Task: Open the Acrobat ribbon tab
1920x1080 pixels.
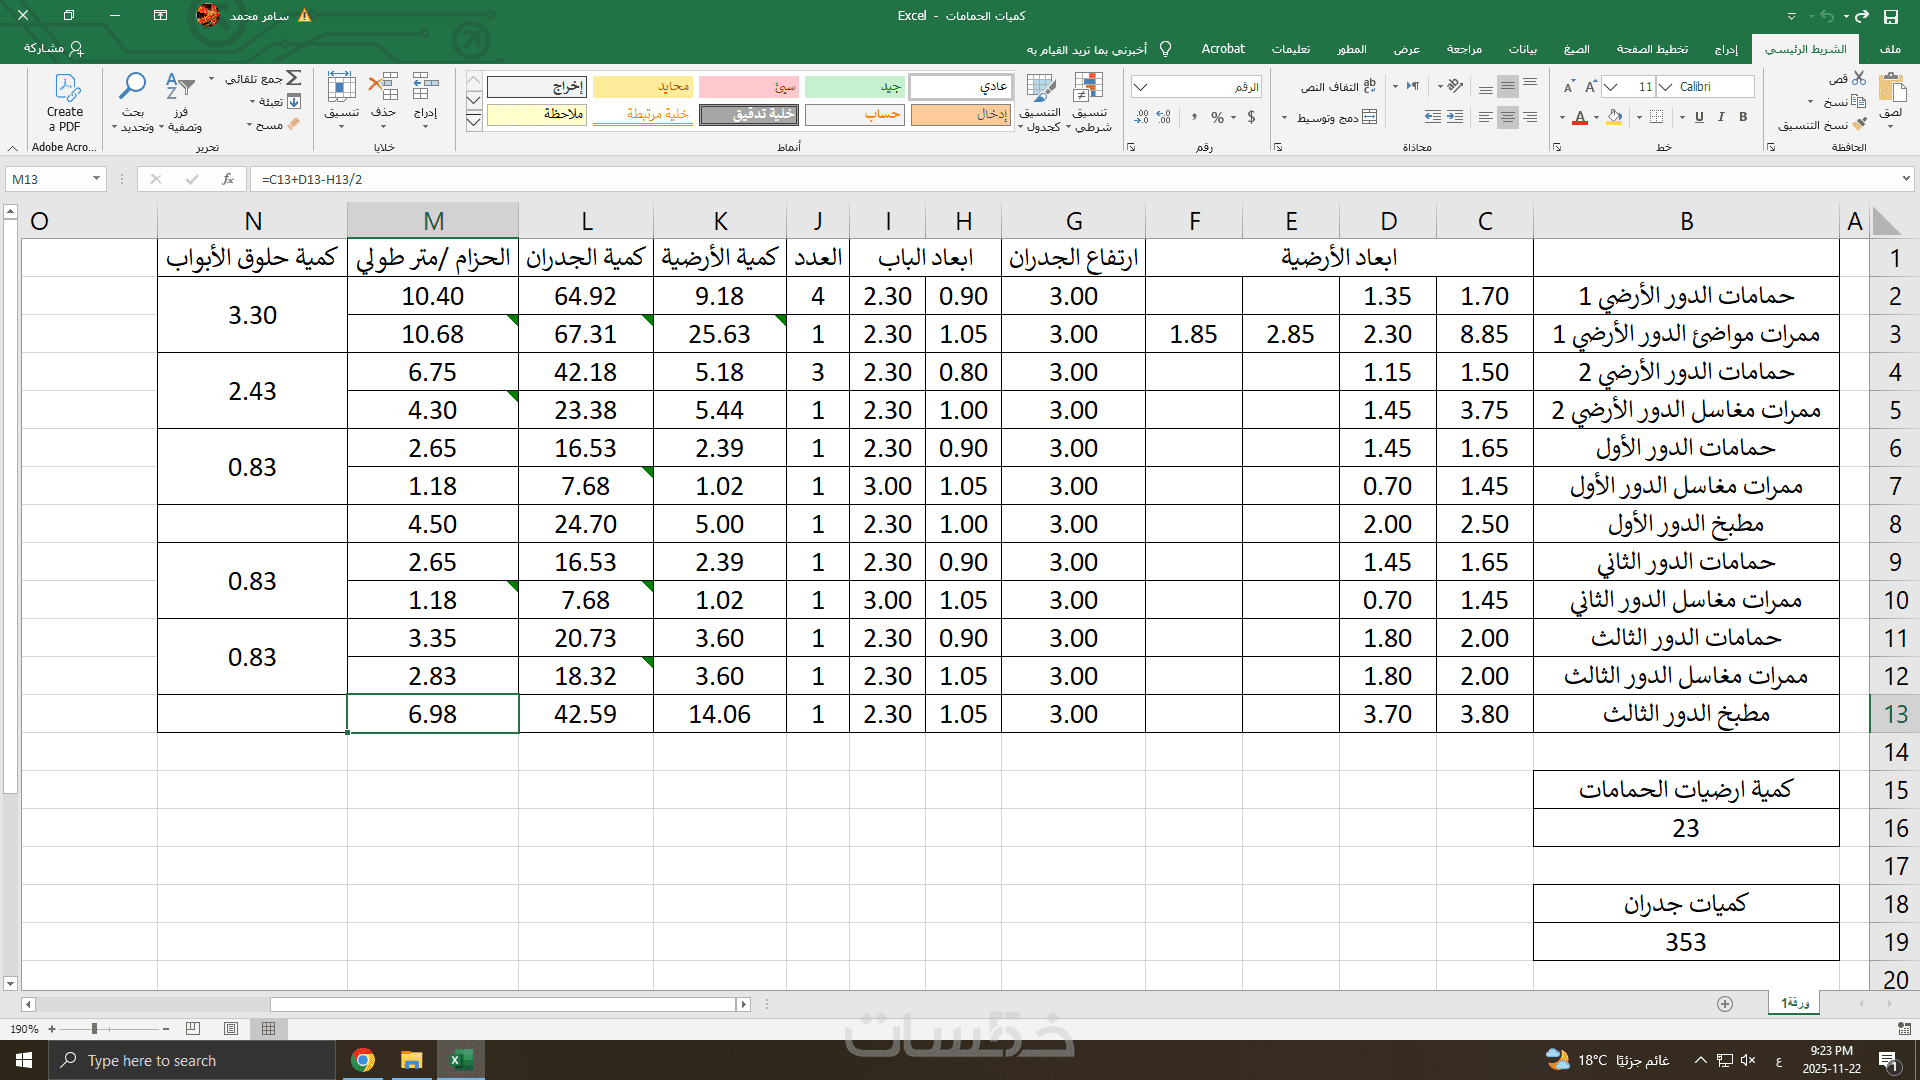Action: click(1222, 48)
